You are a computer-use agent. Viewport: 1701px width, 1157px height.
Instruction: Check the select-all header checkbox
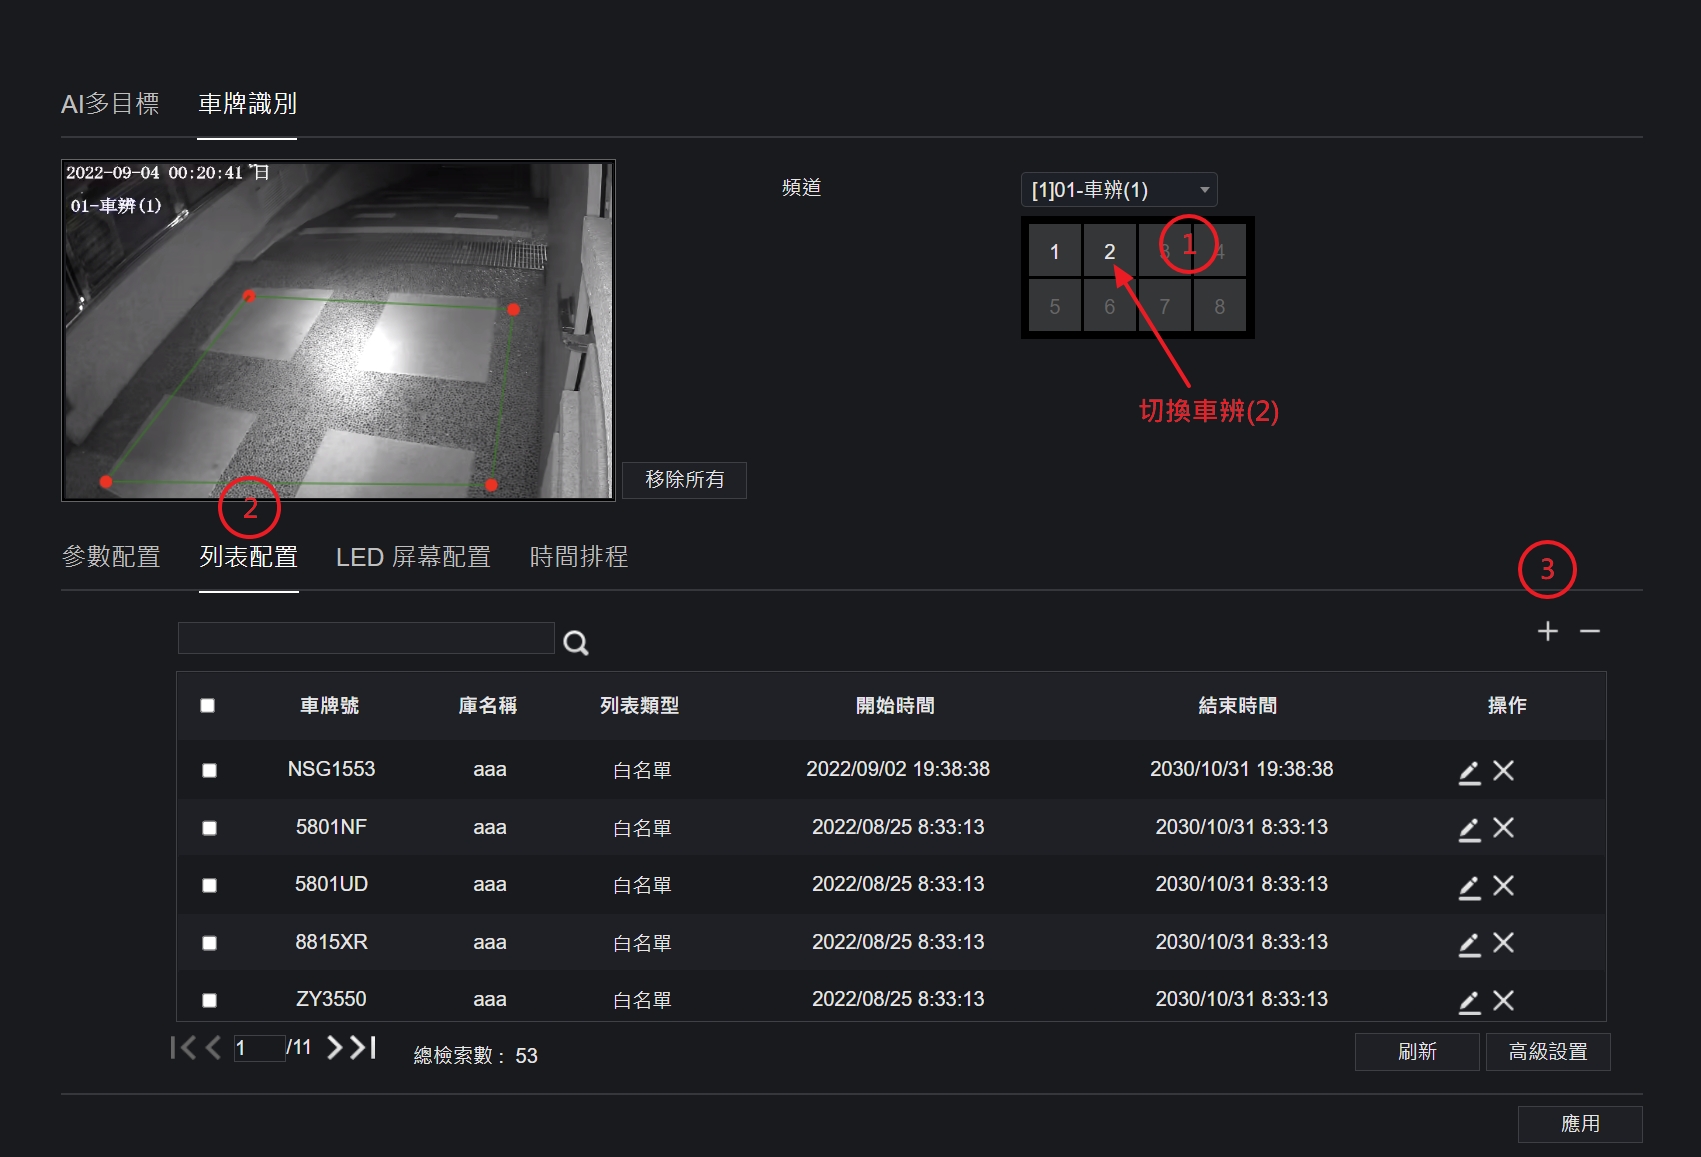pyautogui.click(x=208, y=706)
